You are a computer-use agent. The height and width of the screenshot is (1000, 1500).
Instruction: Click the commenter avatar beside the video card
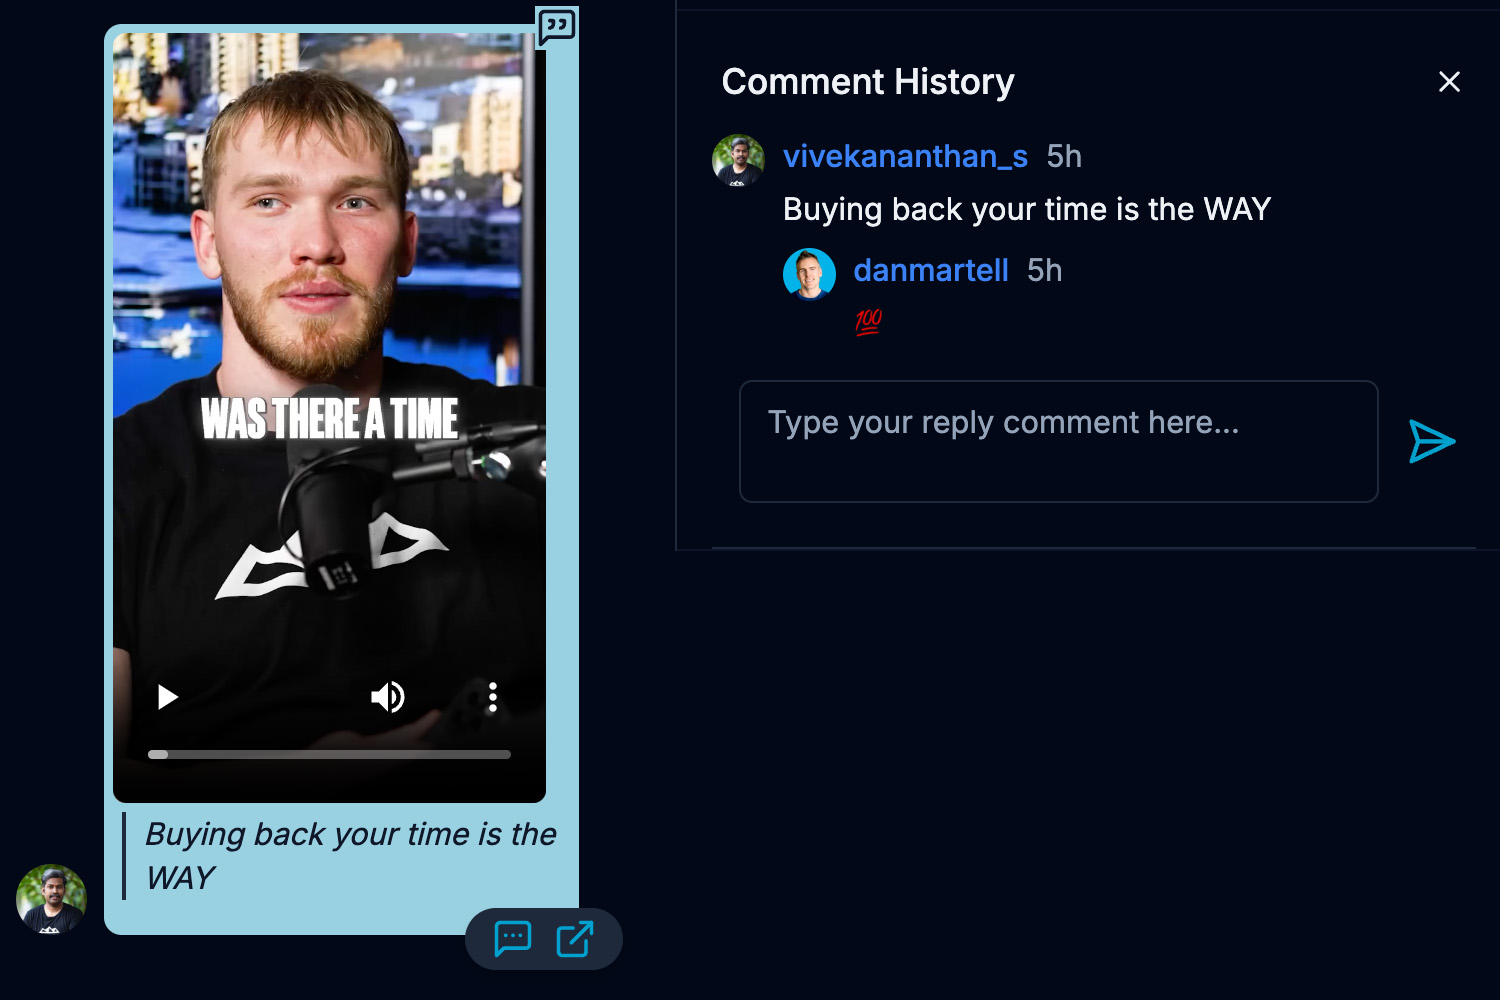(x=51, y=899)
